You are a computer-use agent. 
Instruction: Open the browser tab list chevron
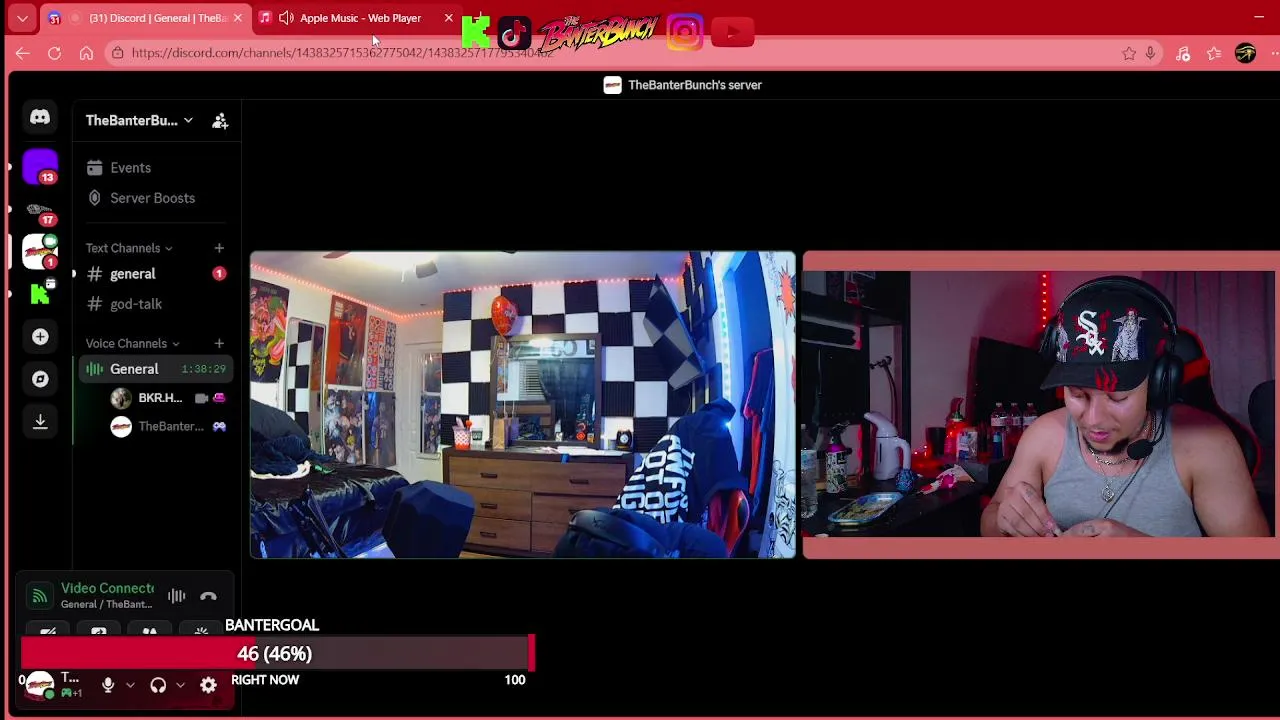(22, 18)
